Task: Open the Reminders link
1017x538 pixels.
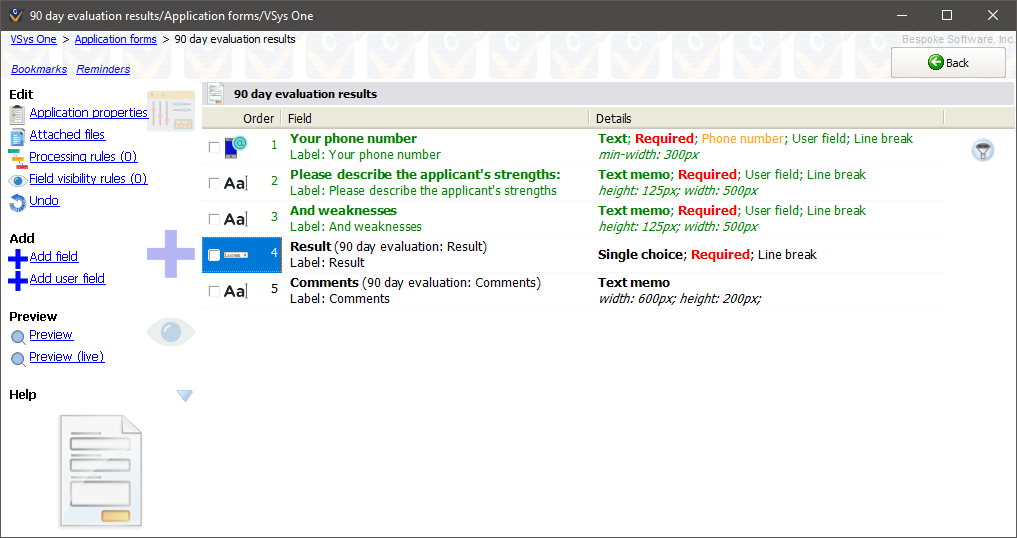Action: point(103,69)
